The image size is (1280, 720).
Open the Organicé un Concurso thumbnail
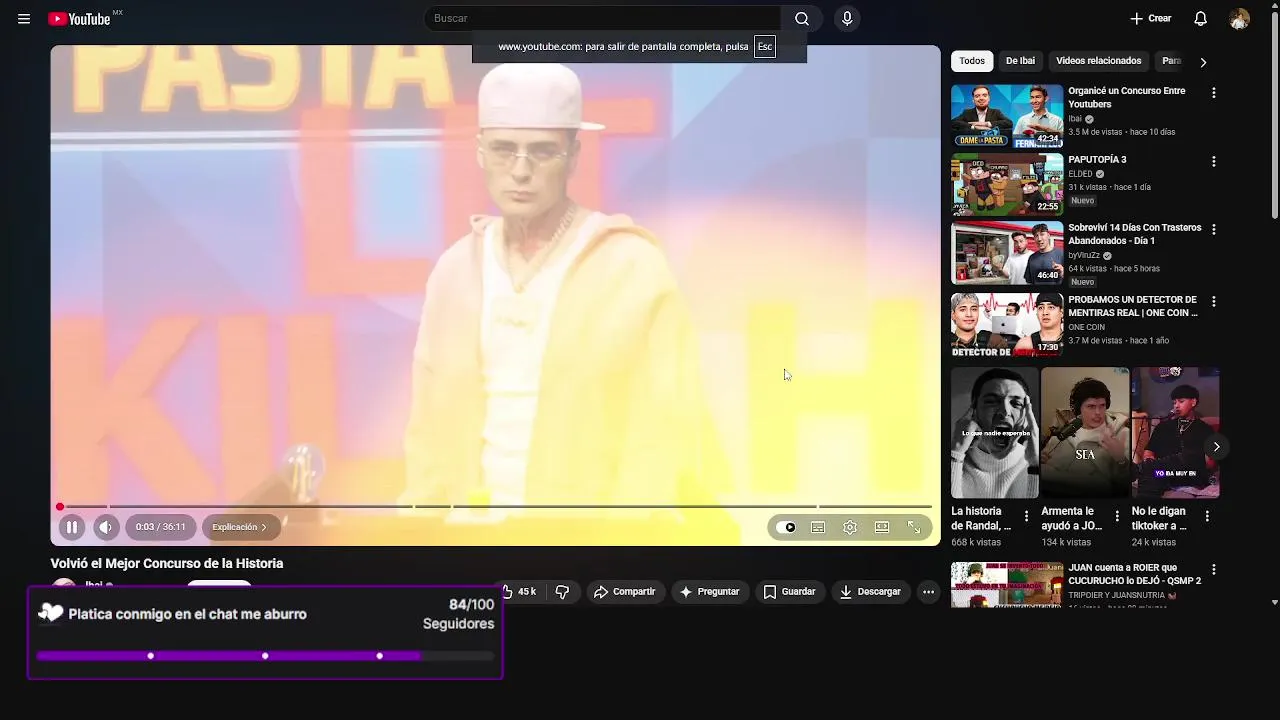pos(1007,116)
